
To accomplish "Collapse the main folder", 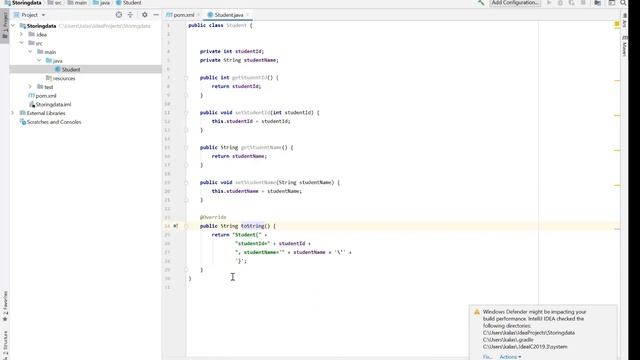I will [31, 52].
